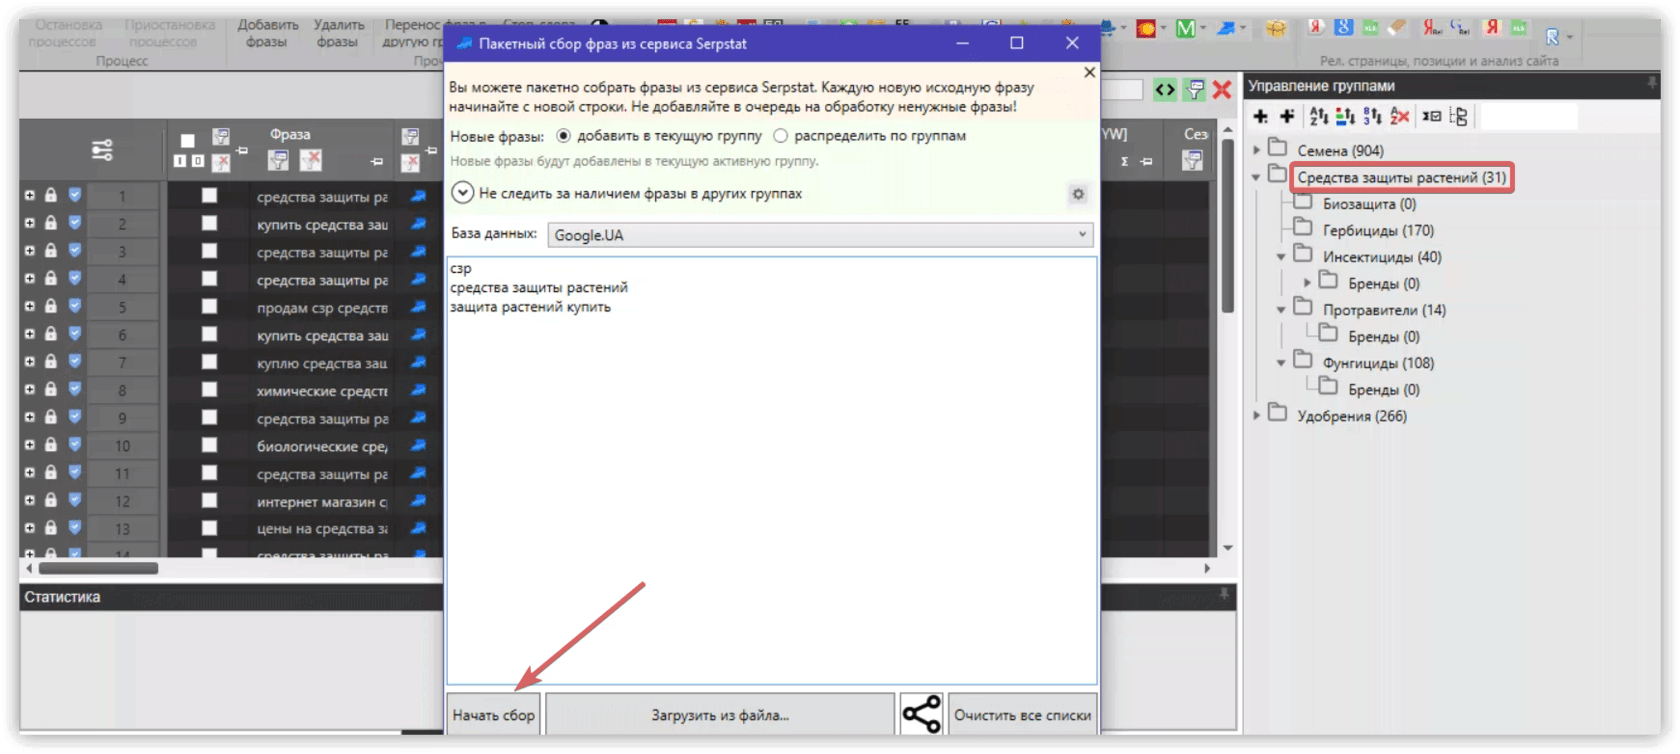Click the red X clear icon above table
Image resolution: width=1680 pixels, height=754 pixels.
point(1221,90)
